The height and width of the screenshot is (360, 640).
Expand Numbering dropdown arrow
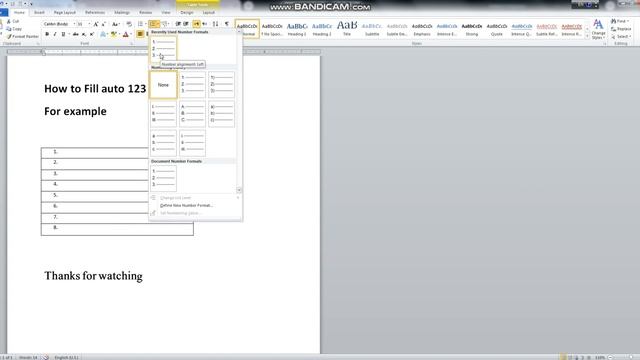point(158,24)
